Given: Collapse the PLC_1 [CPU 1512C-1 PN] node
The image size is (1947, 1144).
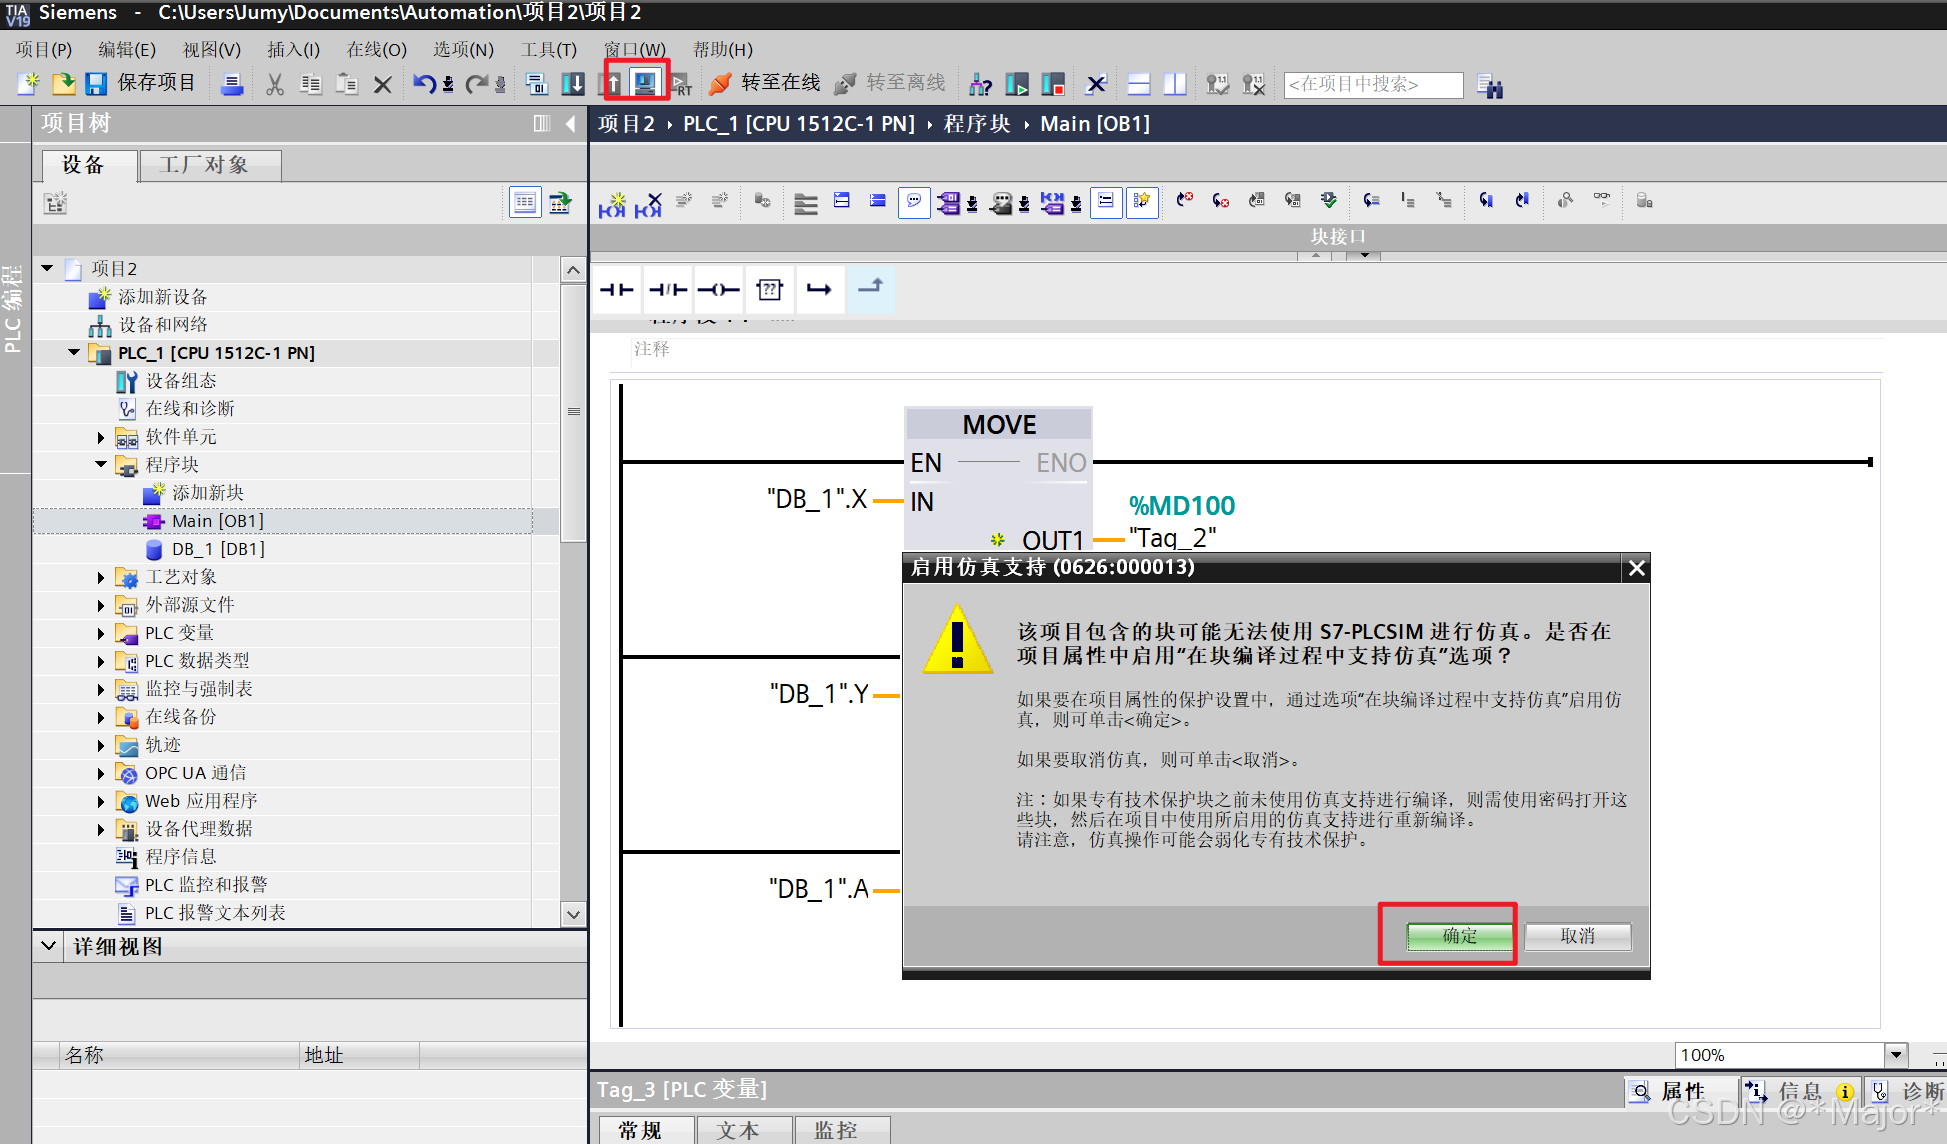Looking at the screenshot, I should pos(73,352).
